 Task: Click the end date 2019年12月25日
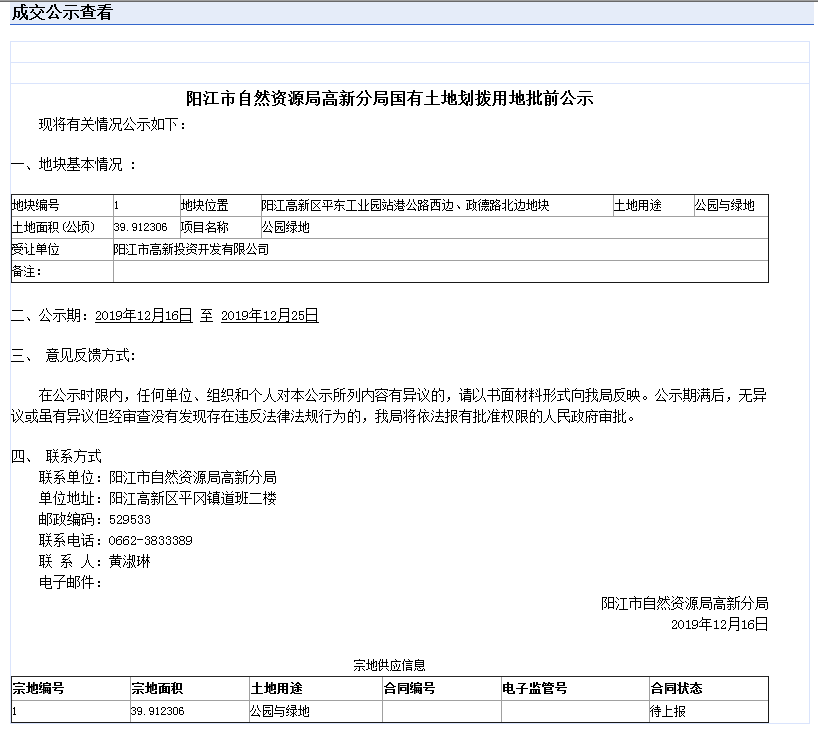(269, 315)
